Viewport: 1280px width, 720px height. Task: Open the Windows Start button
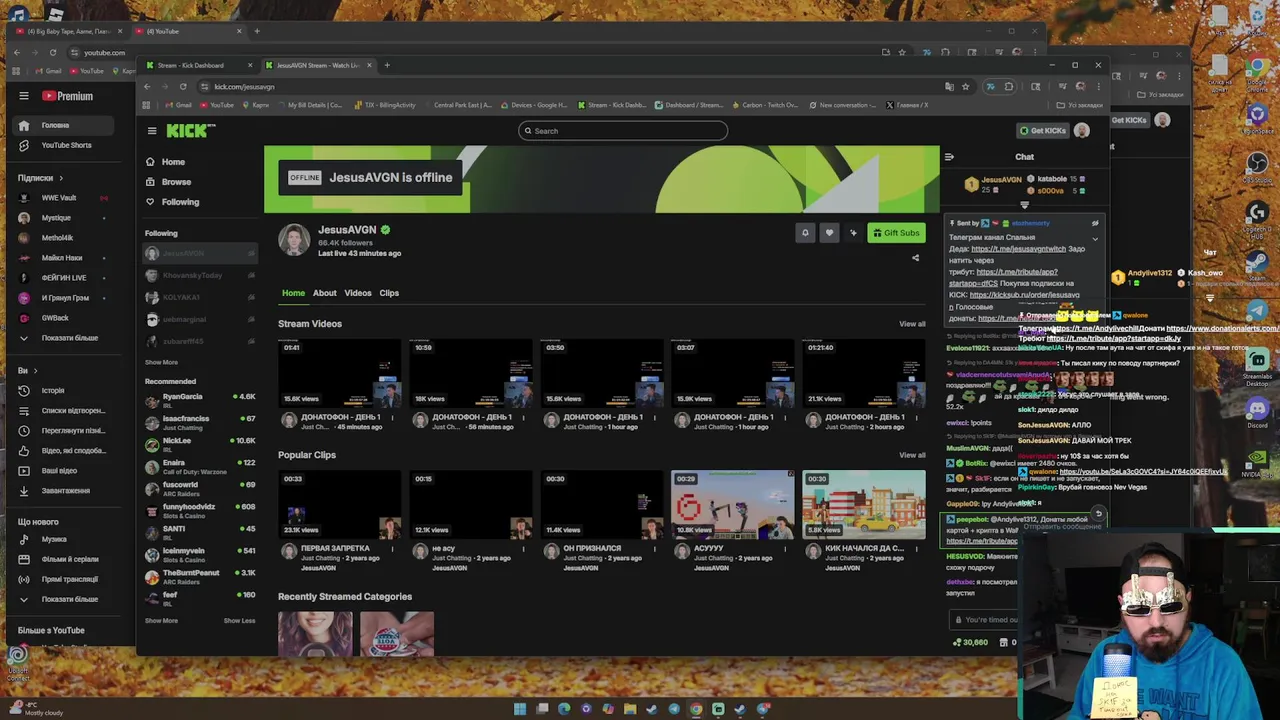tap(520, 709)
